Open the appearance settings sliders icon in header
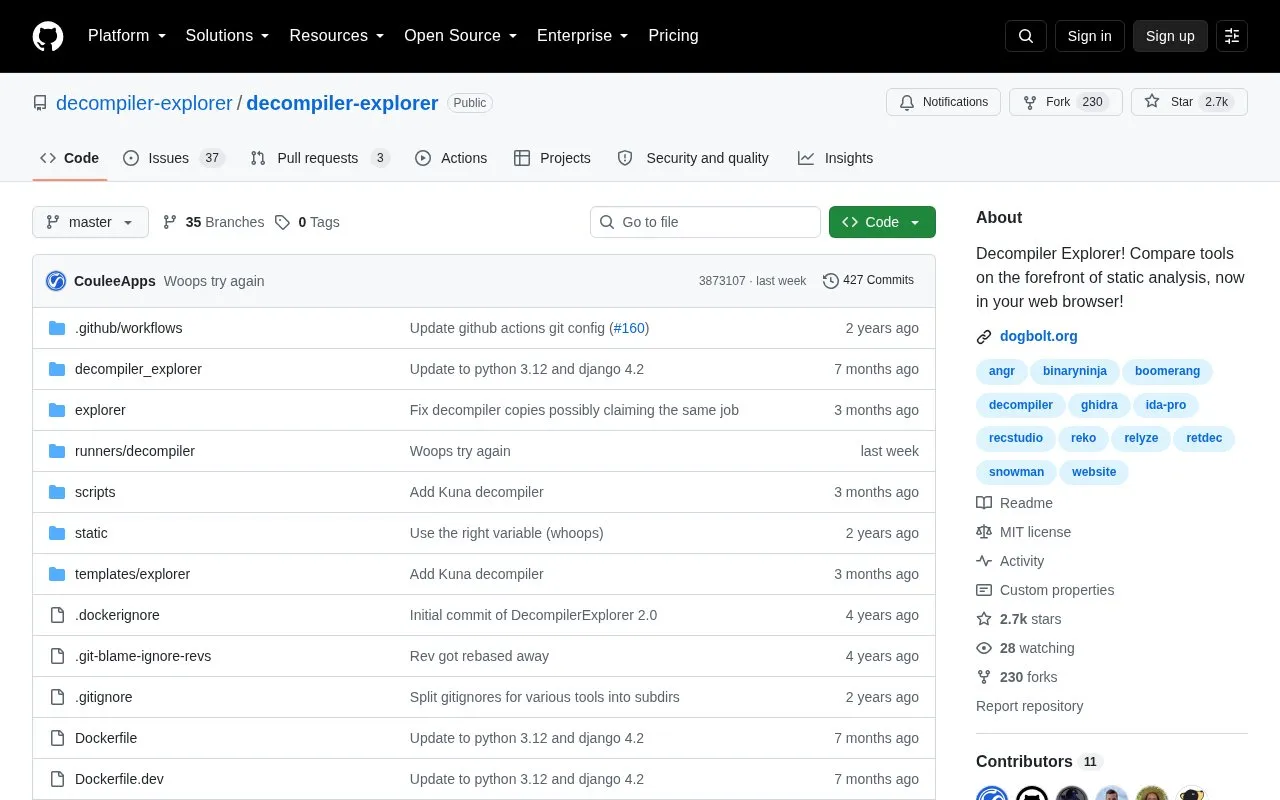This screenshot has width=1280, height=800. pos(1232,36)
